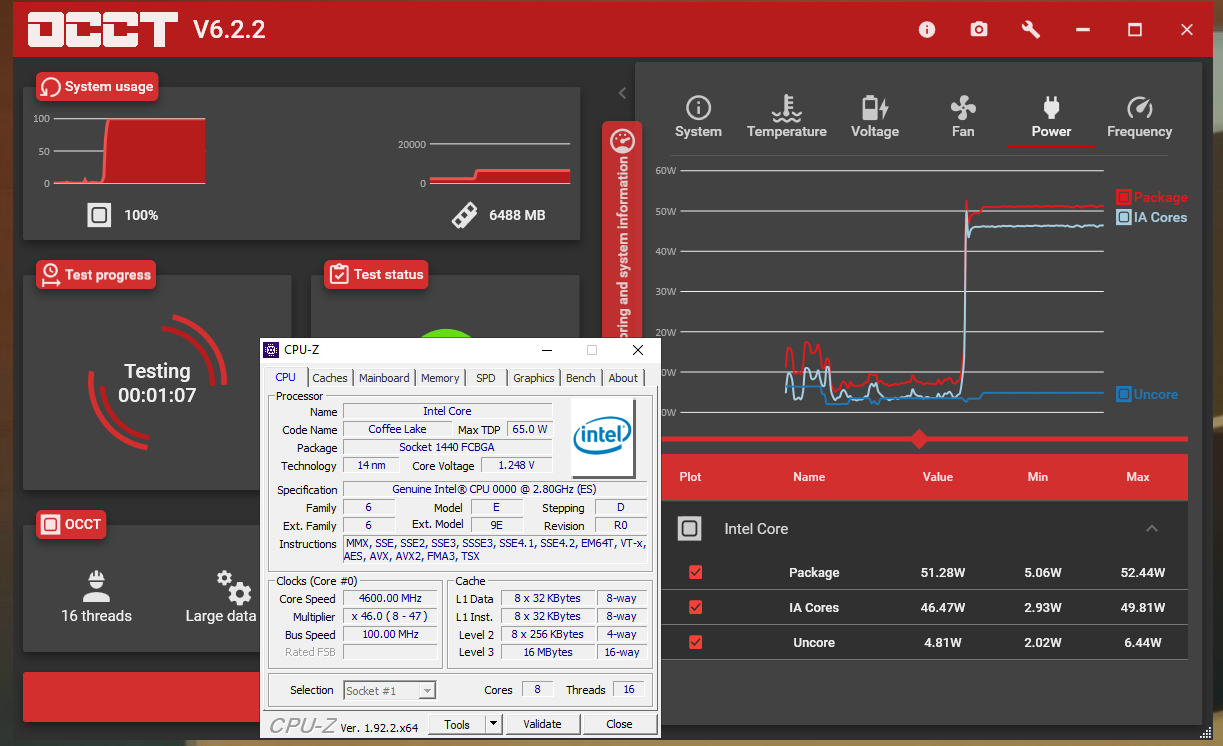Screen dimensions: 1223x746
Task: Click the Test status clipboard icon
Action: click(x=338, y=274)
